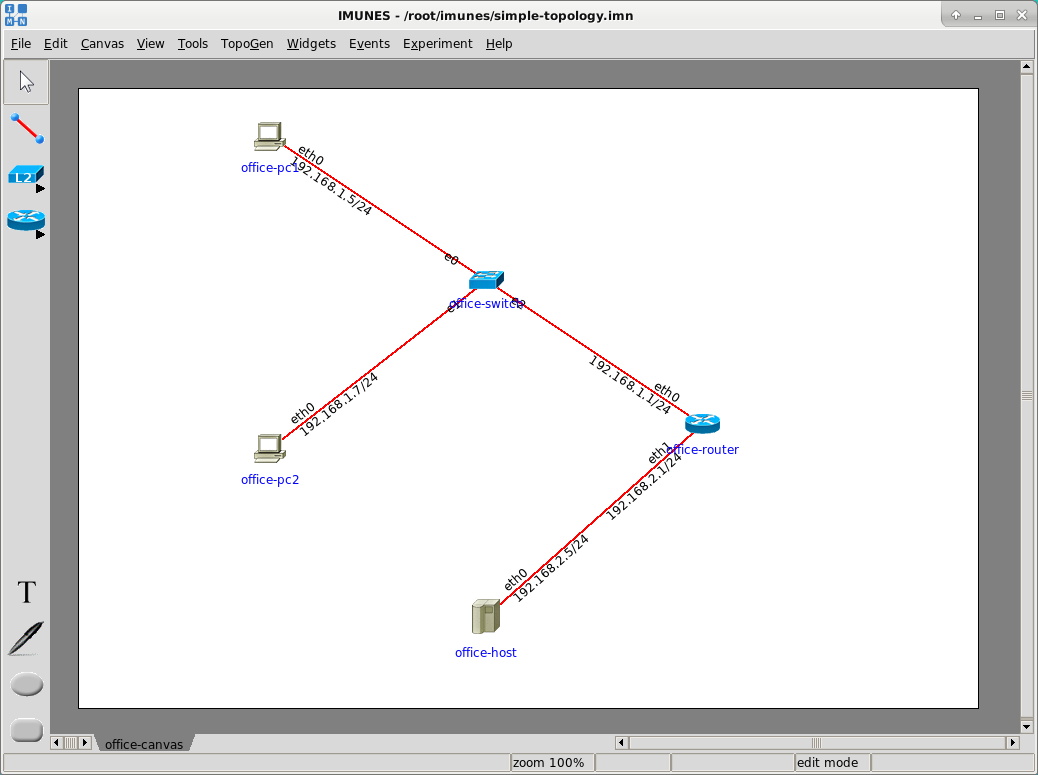
Task: Open the Tools menu
Action: pyautogui.click(x=193, y=44)
